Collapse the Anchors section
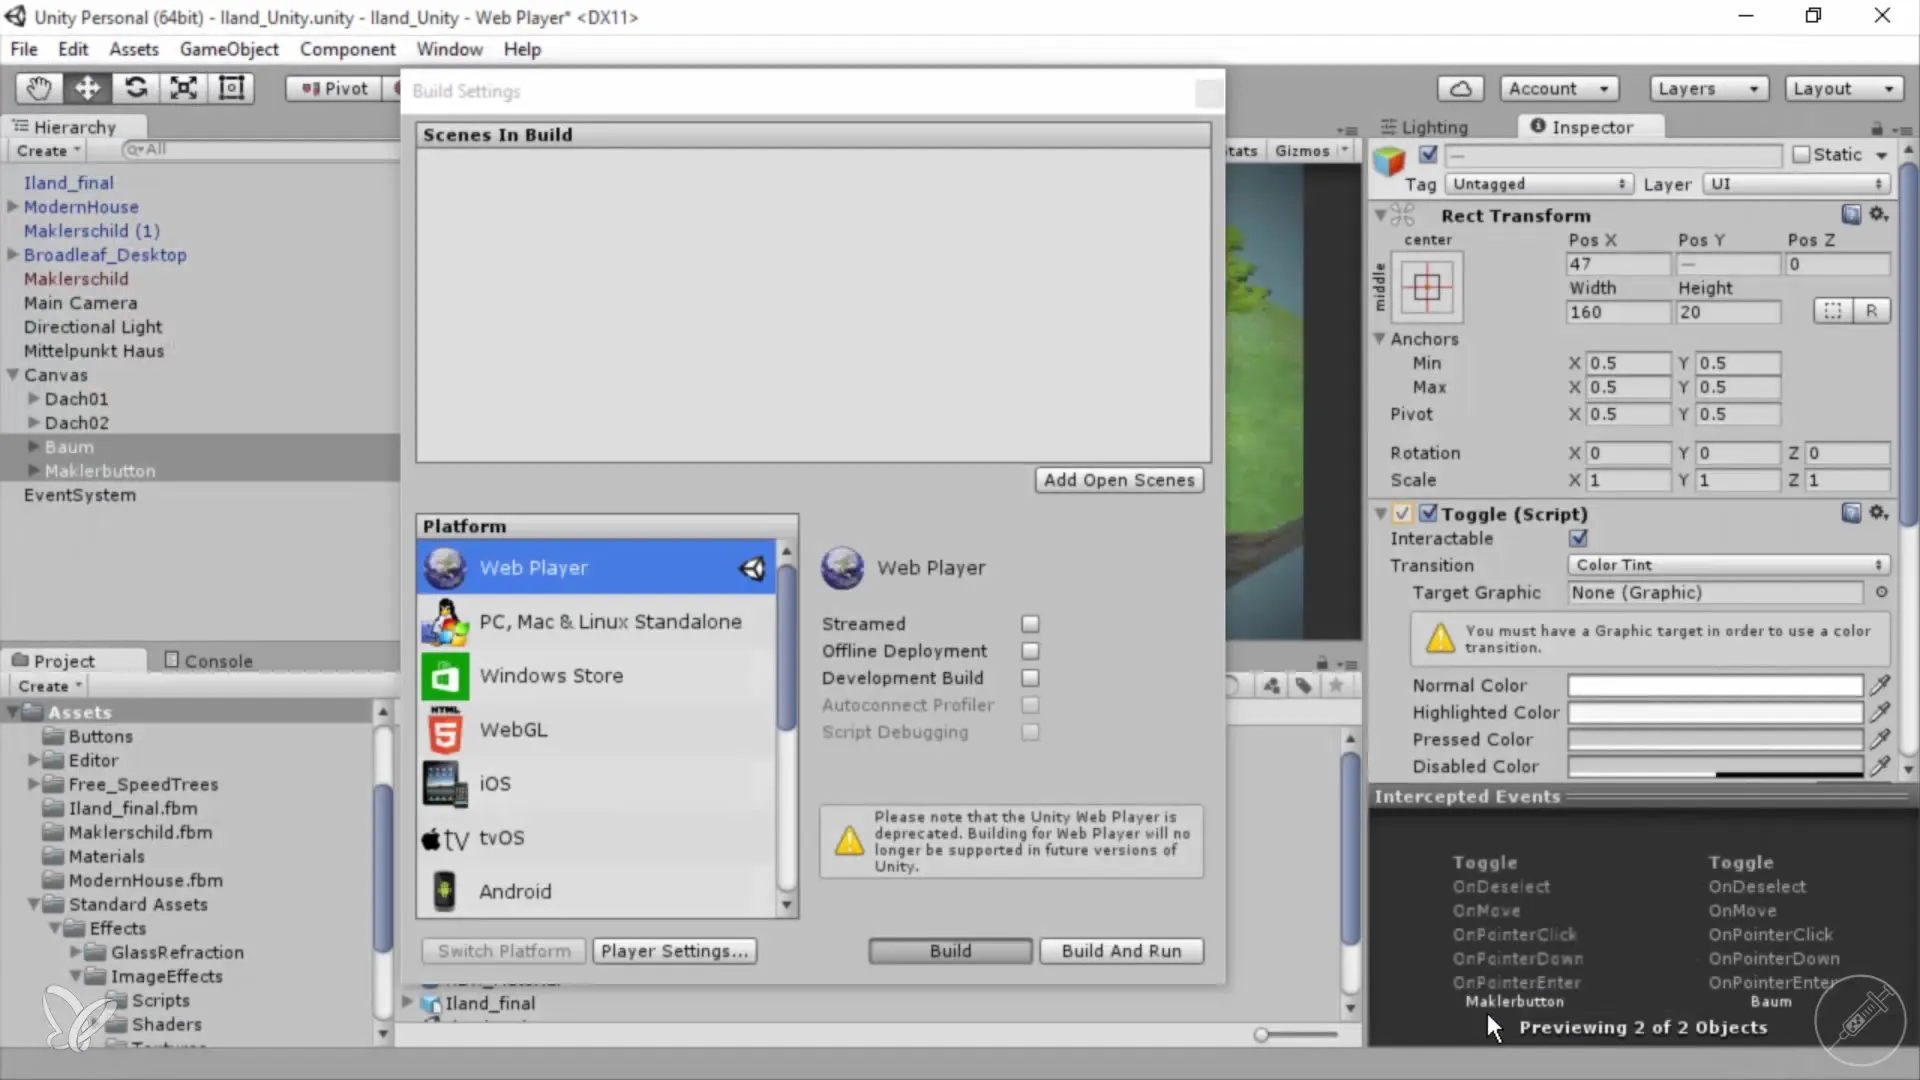 [1379, 339]
